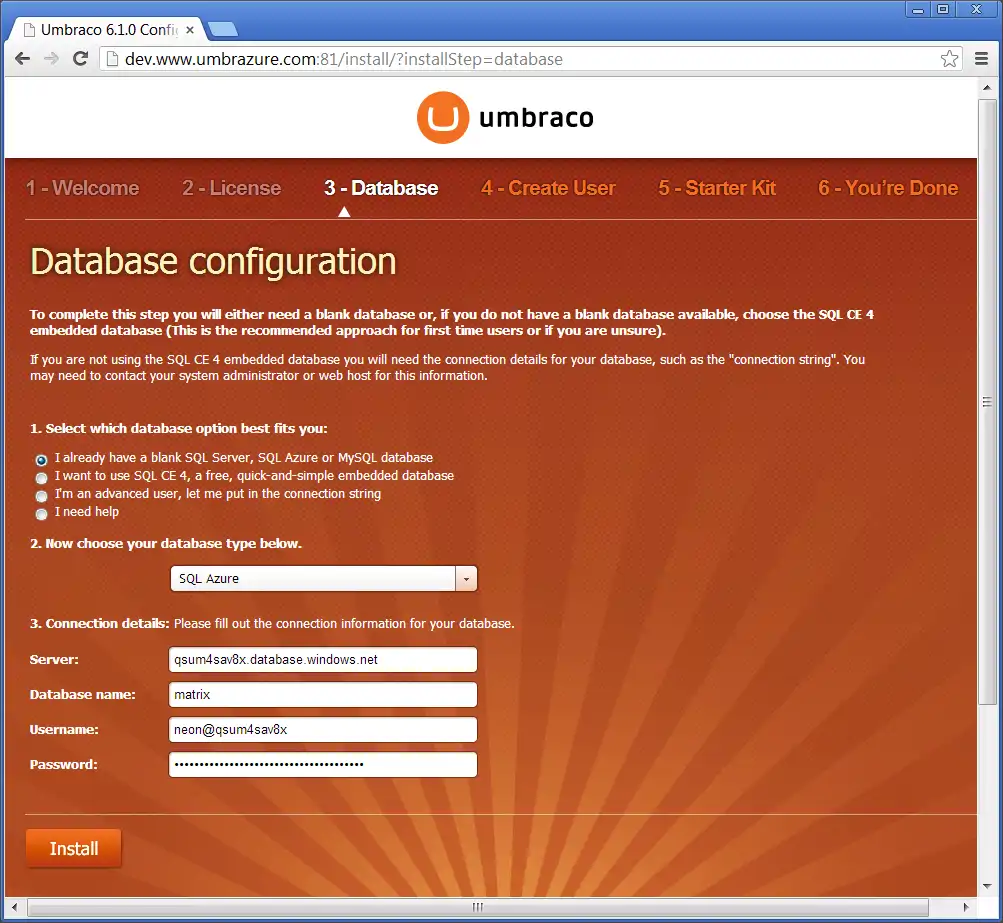This screenshot has height=923, width=1003.
Task: Click the horizontal scrollbar left arrow
Action: tap(14, 907)
